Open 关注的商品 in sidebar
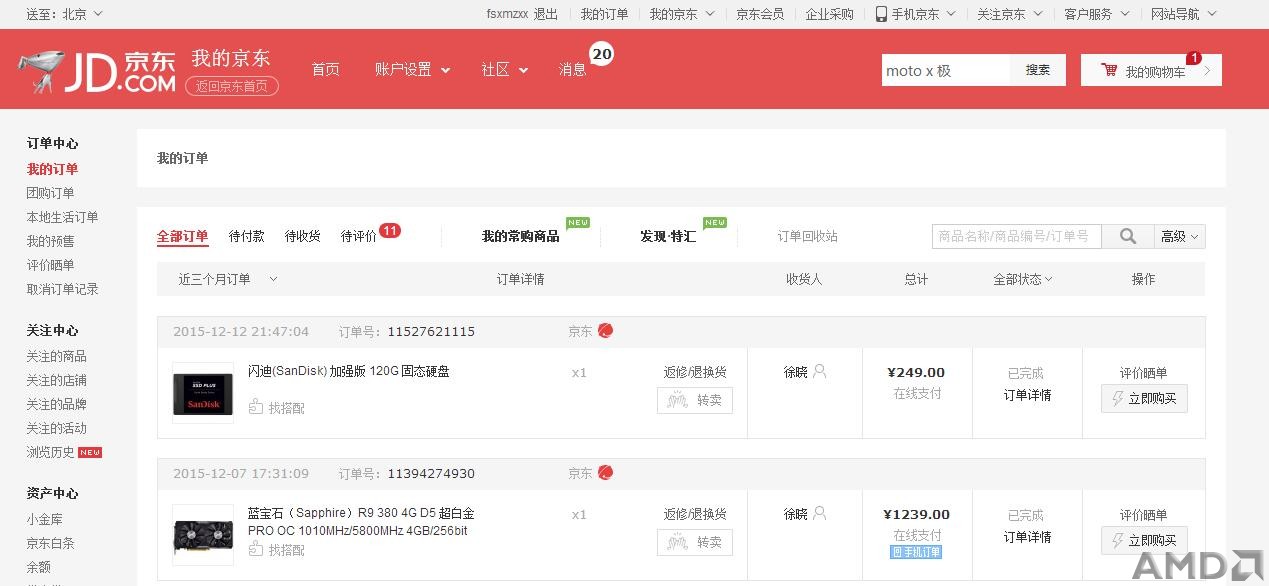The image size is (1269, 586). point(56,356)
